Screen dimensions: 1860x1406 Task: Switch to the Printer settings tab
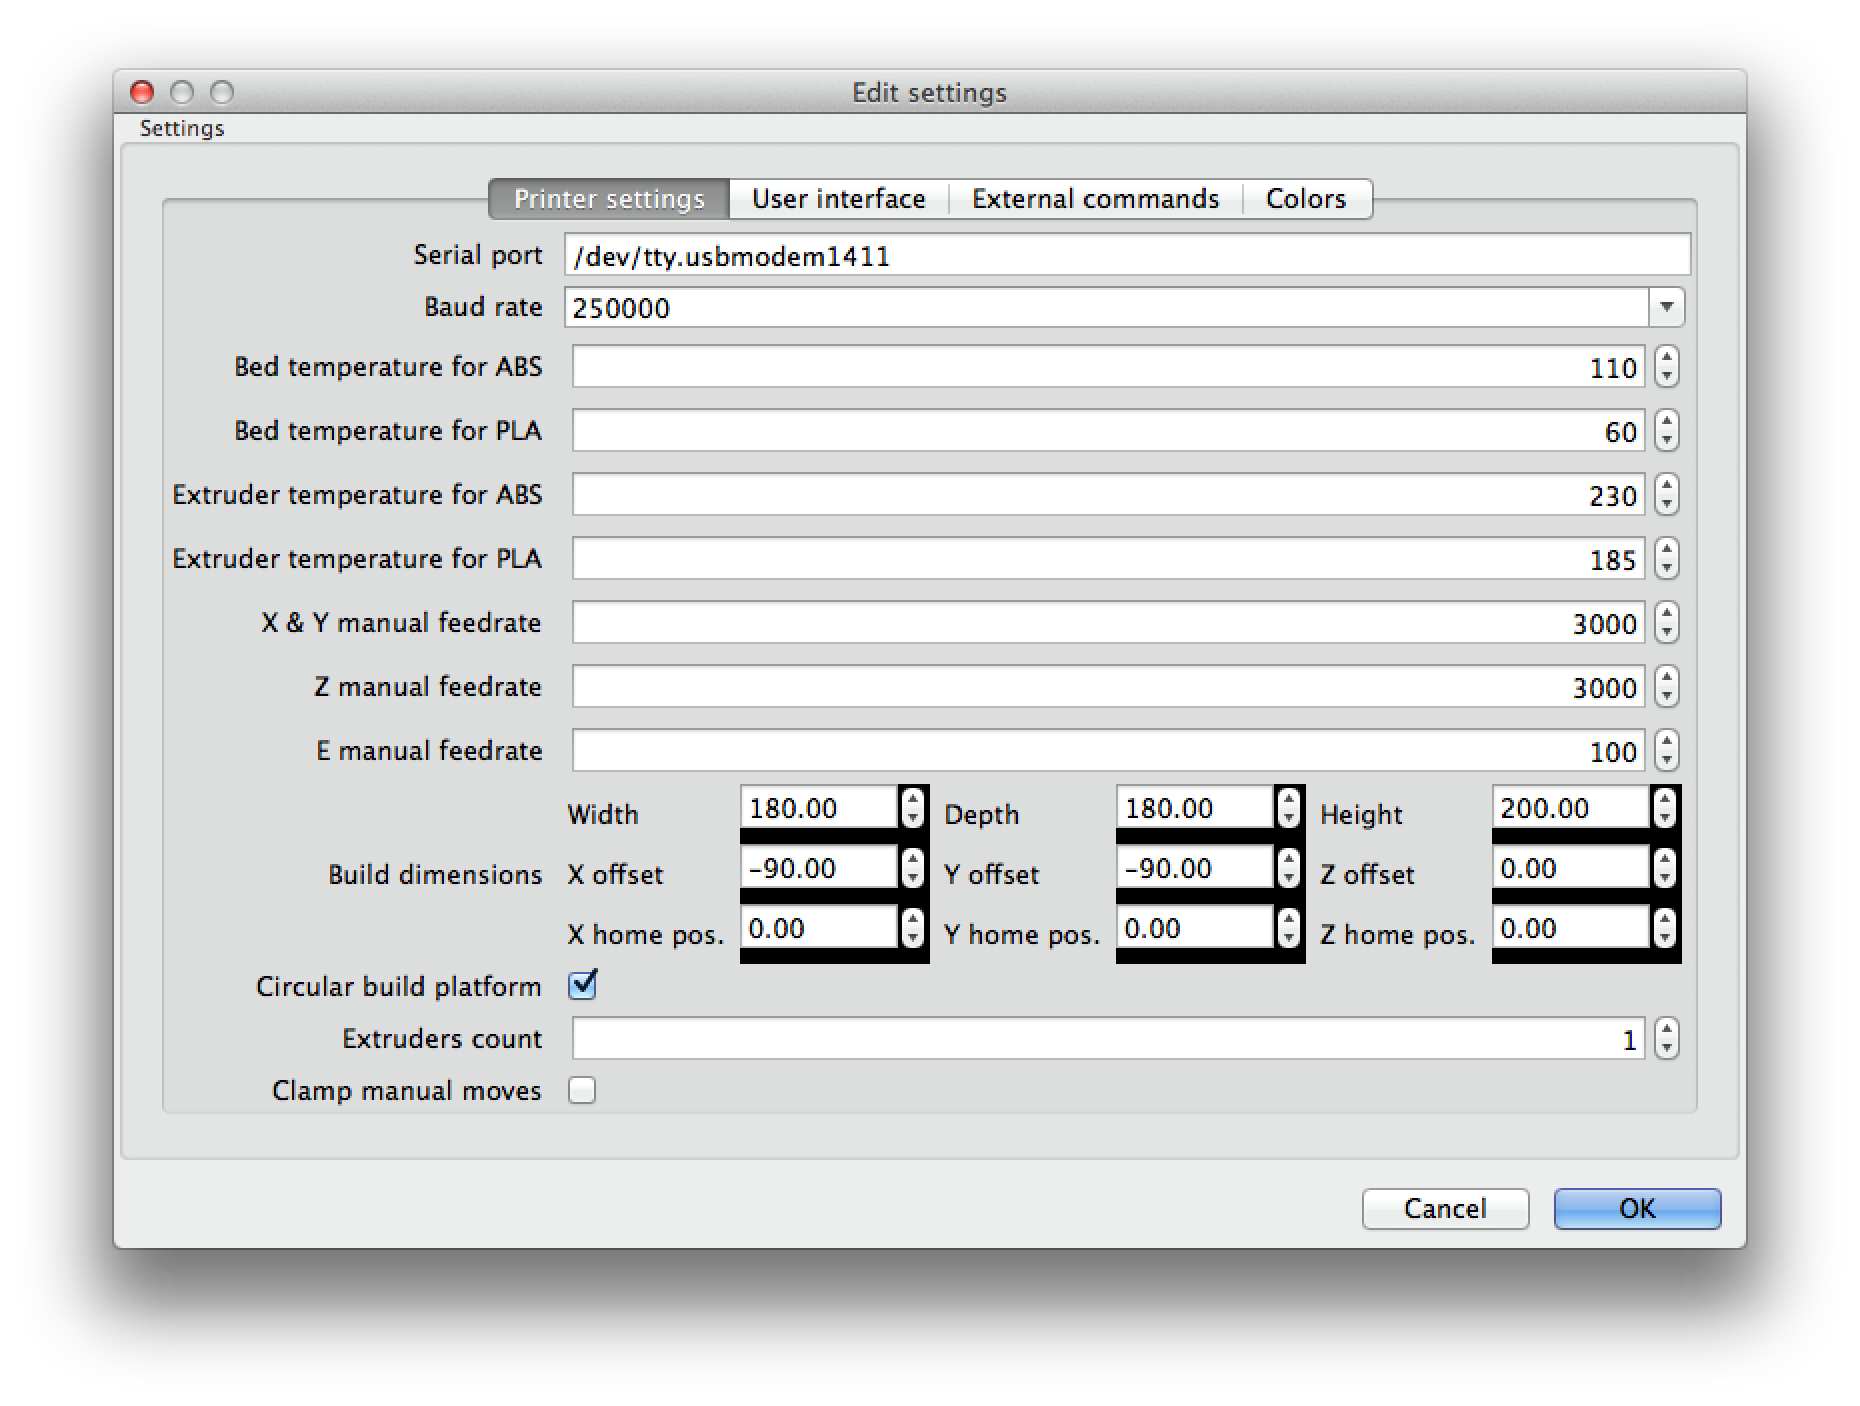pyautogui.click(x=609, y=199)
